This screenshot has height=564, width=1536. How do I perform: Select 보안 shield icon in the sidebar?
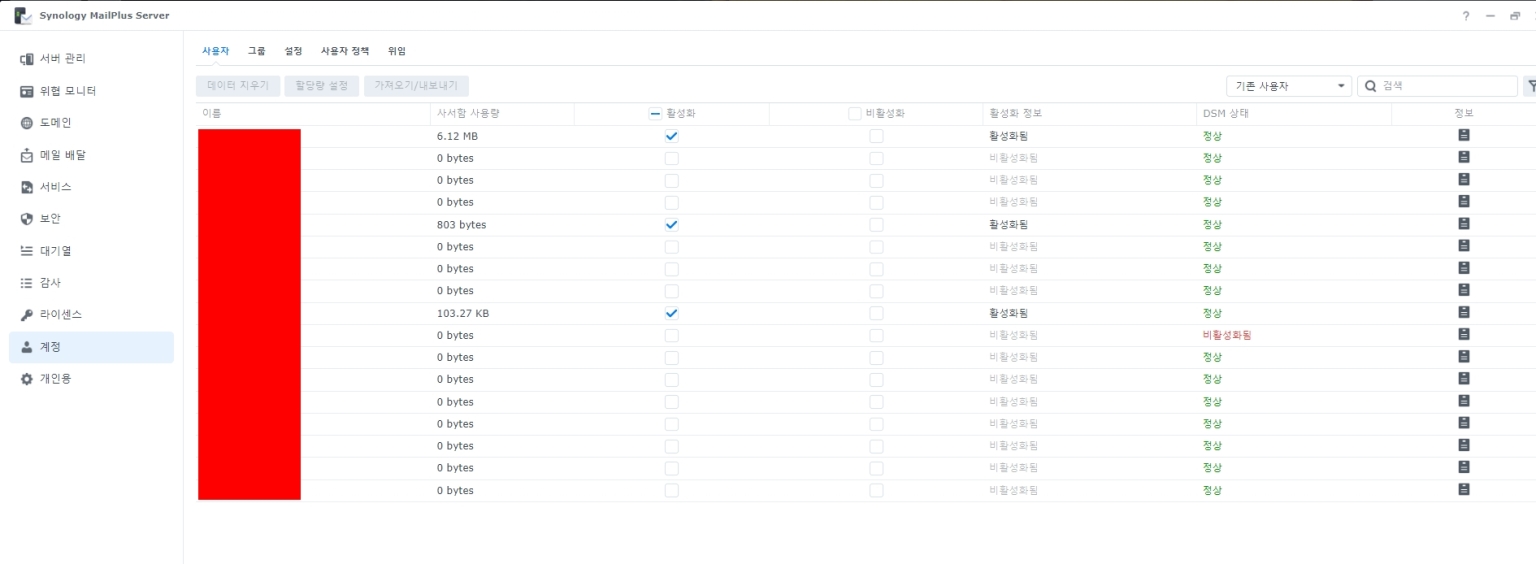27,219
